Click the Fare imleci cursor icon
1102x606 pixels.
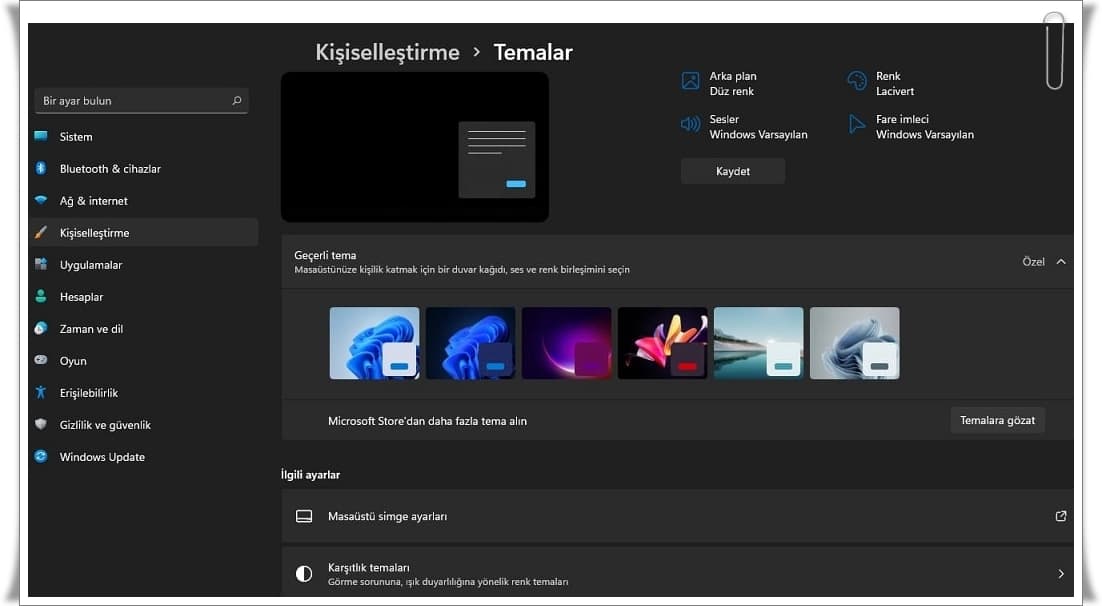click(857, 125)
